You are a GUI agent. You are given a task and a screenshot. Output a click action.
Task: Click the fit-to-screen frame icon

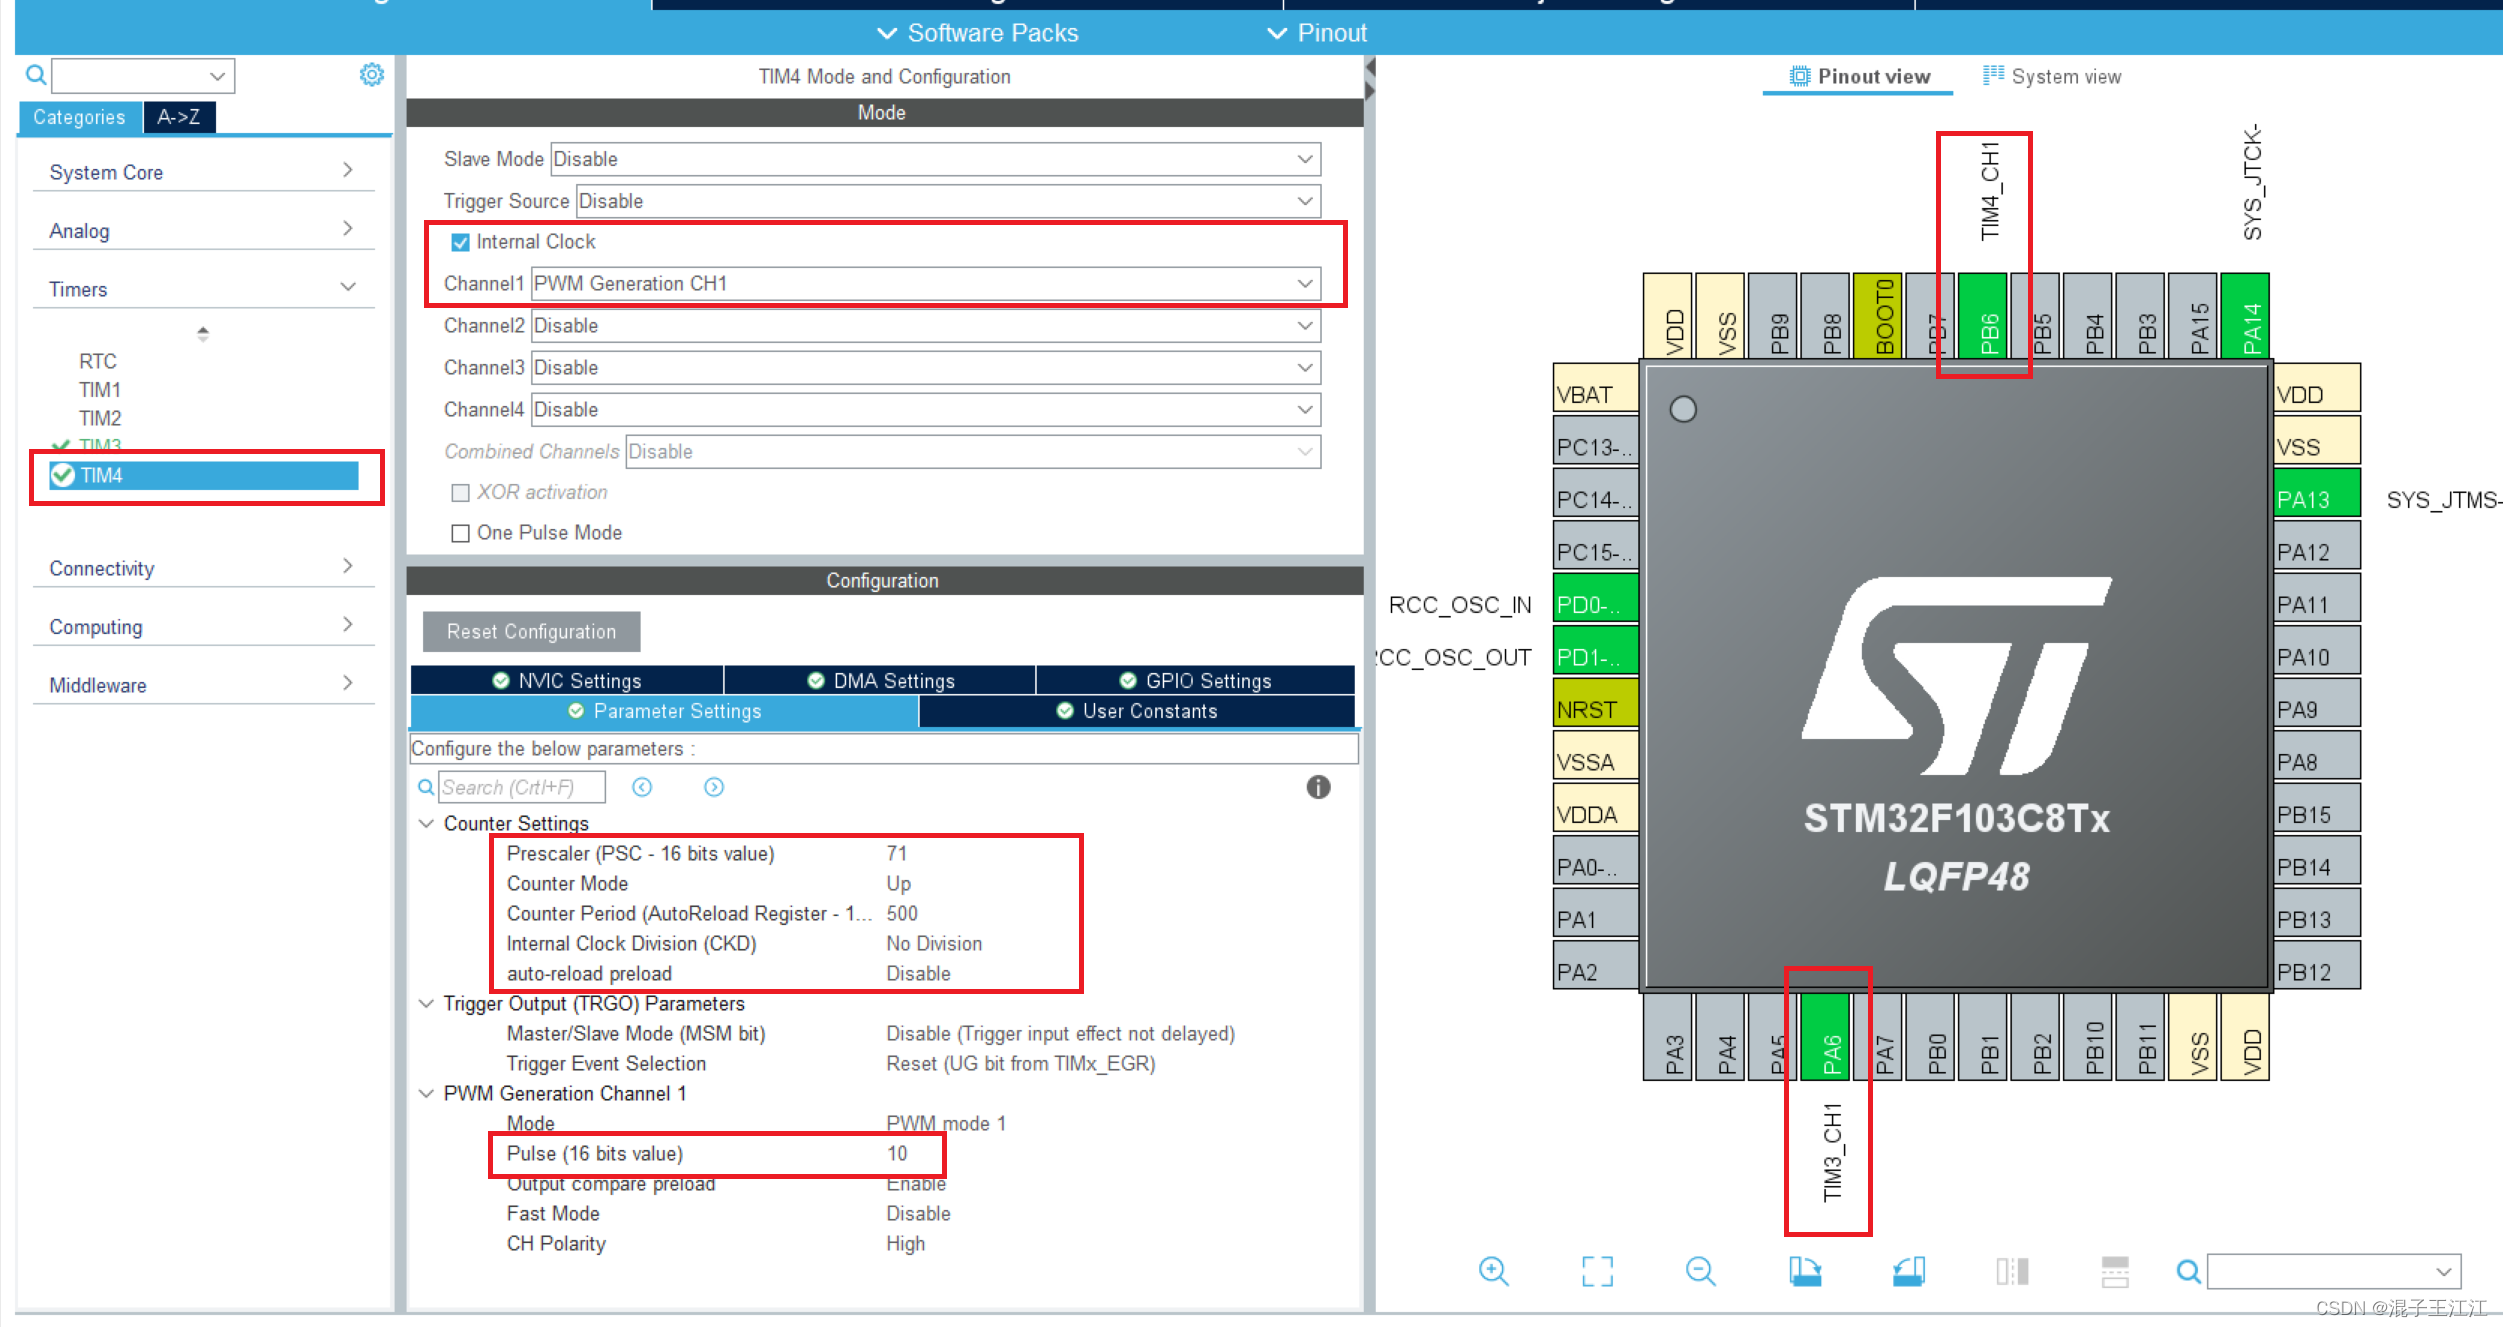(x=1597, y=1271)
